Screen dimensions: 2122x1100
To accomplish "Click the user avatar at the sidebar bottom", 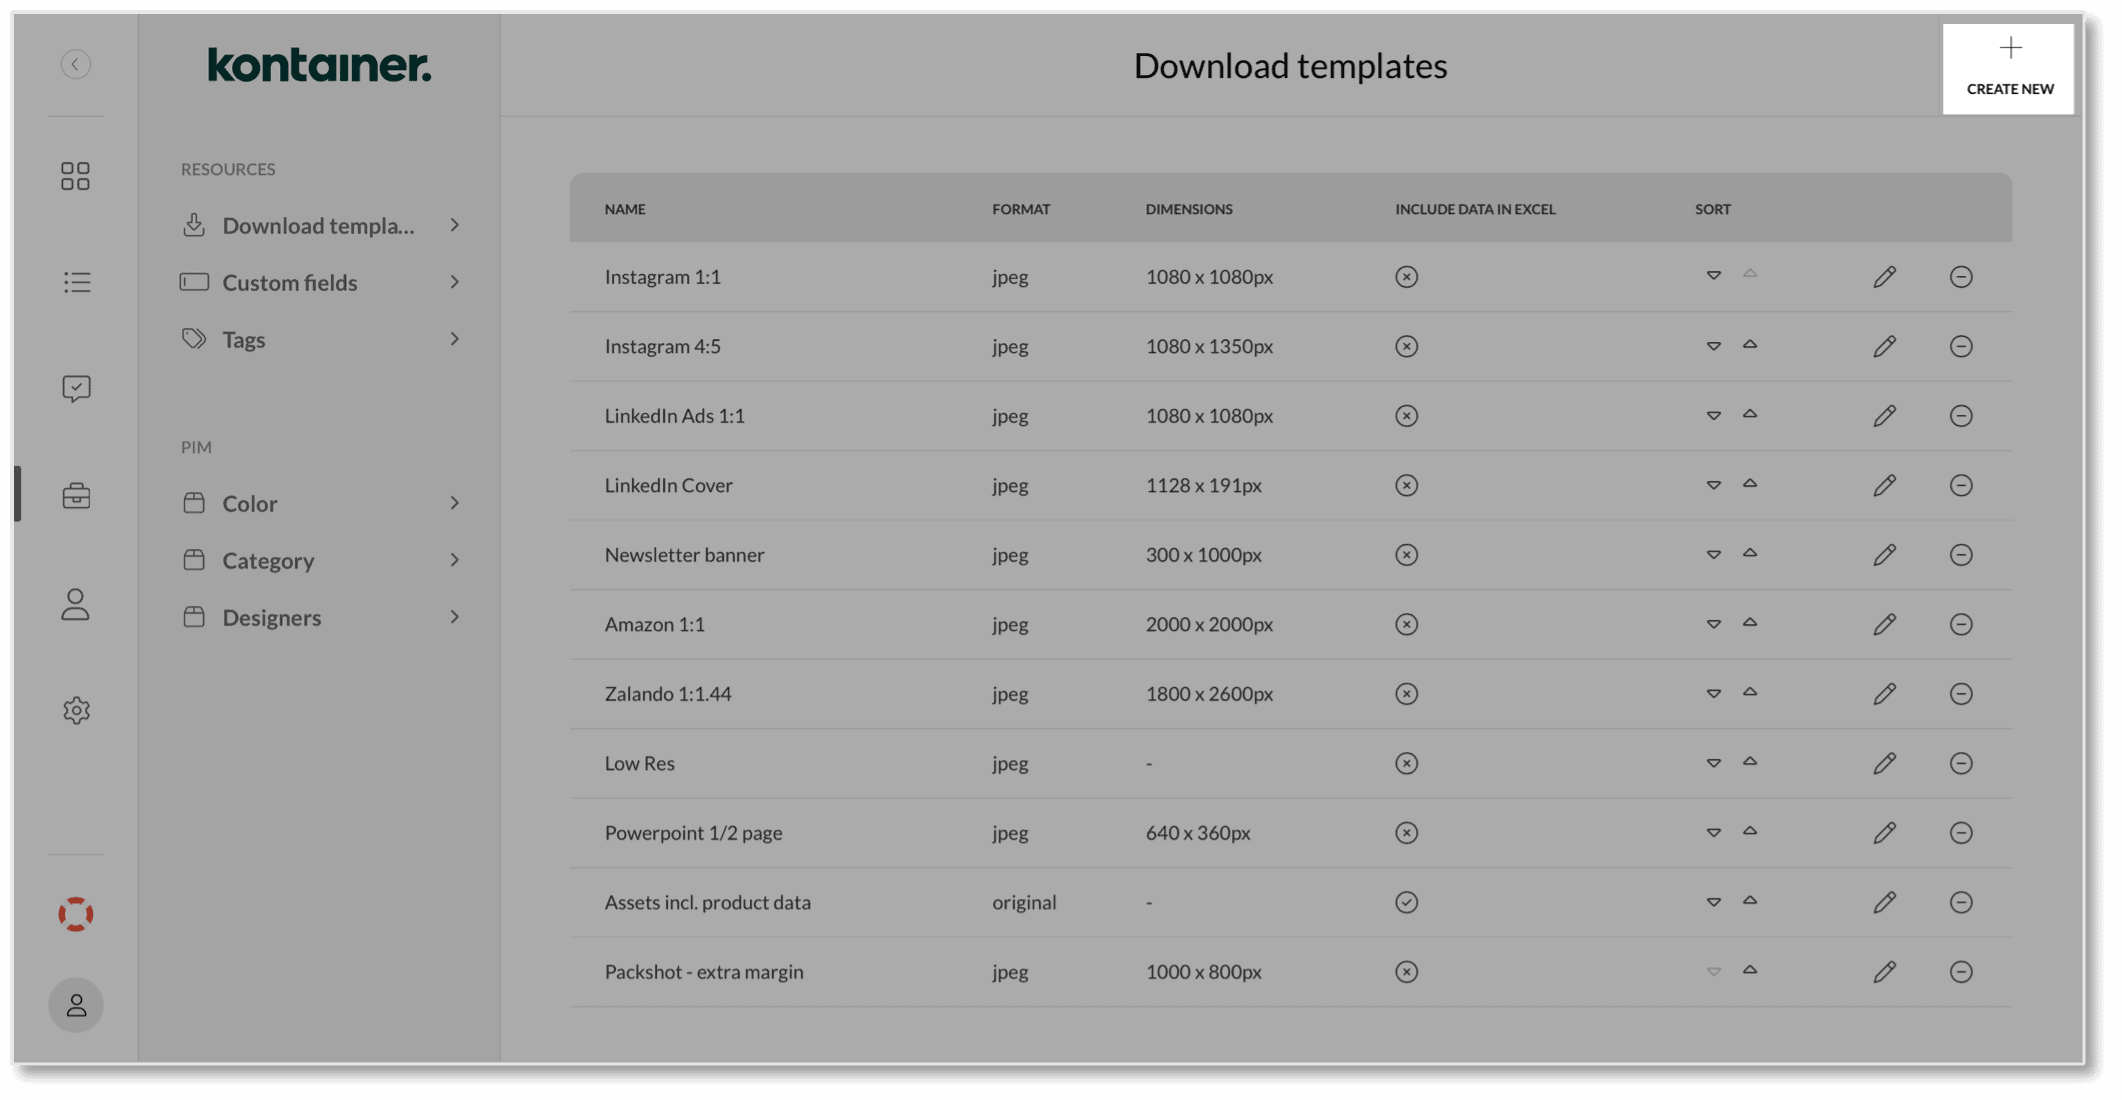I will (75, 1006).
